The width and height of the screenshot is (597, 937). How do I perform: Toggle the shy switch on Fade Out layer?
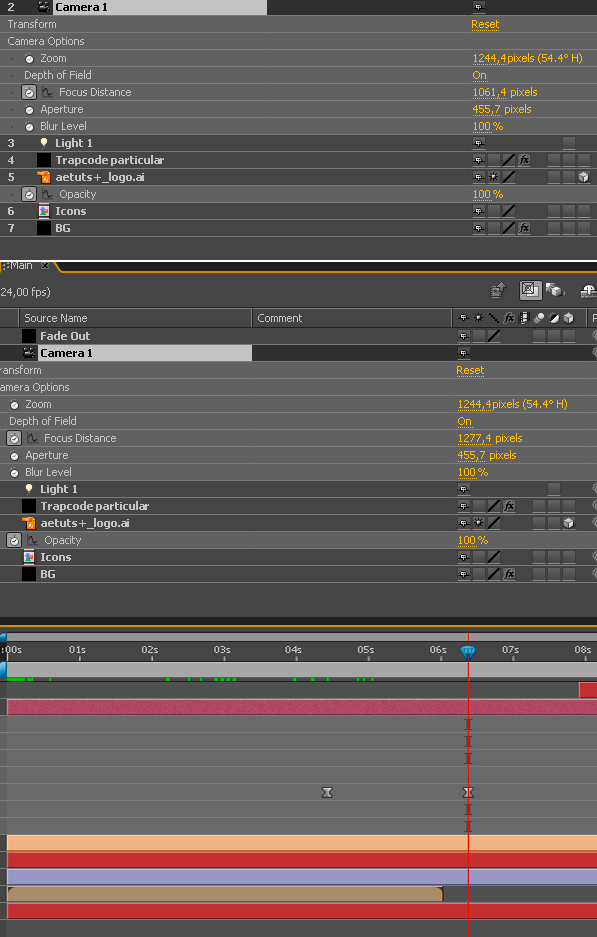point(463,336)
